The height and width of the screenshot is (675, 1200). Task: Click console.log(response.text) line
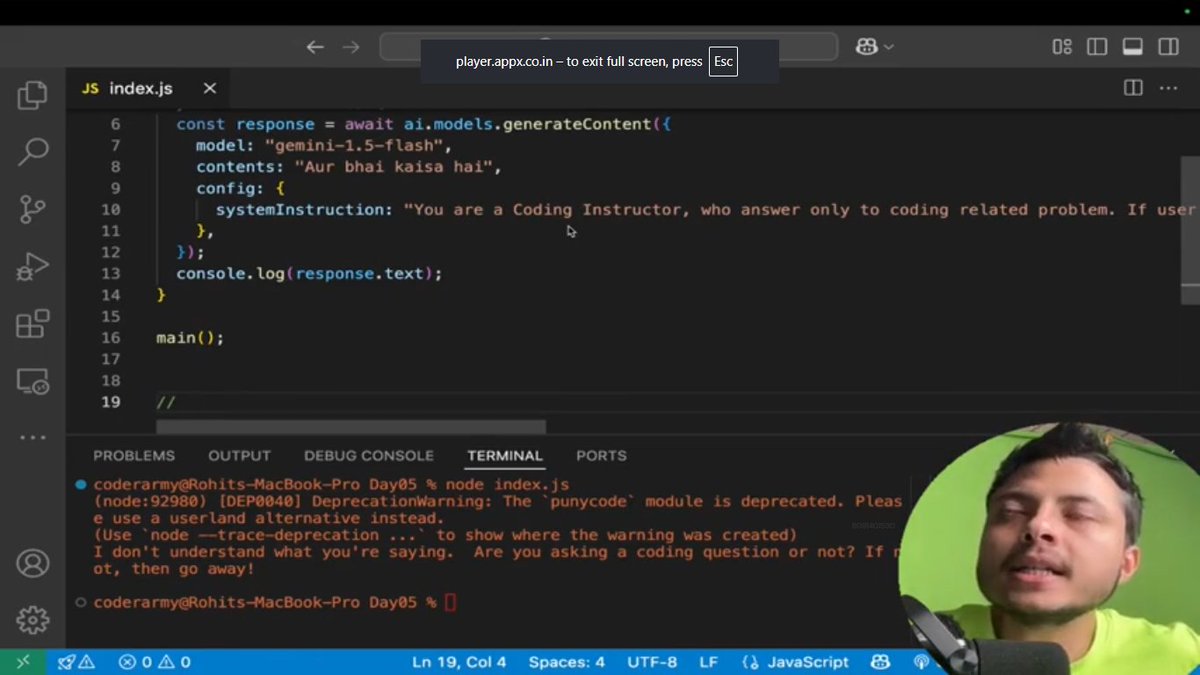(x=309, y=273)
